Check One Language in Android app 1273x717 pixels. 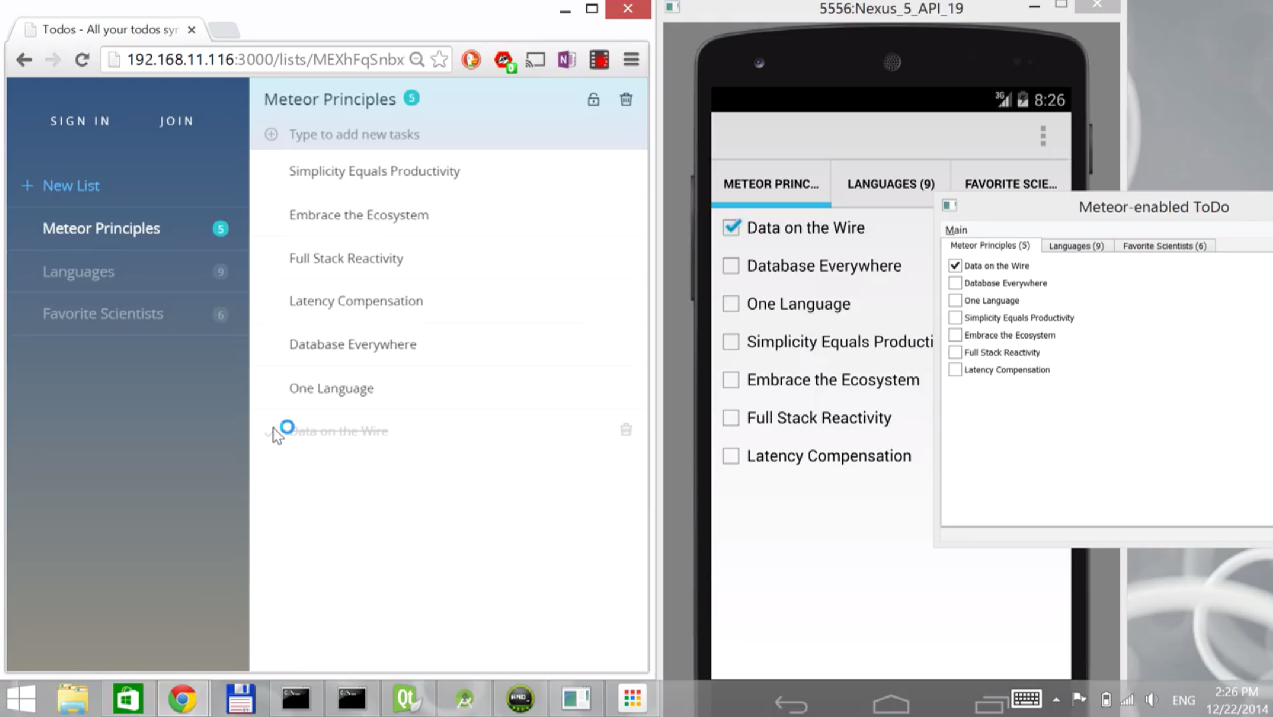tap(731, 304)
